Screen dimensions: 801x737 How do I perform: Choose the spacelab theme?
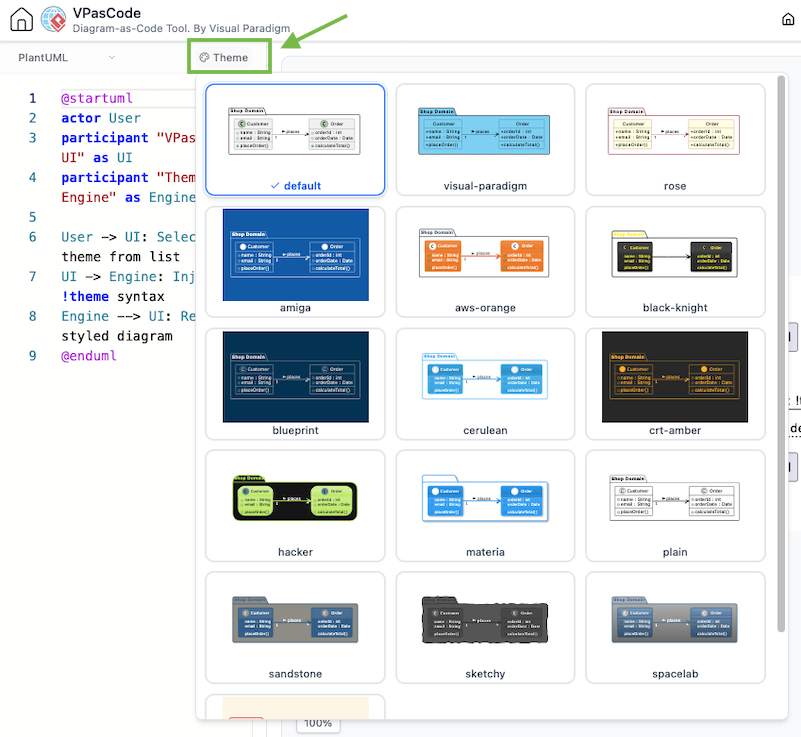(675, 627)
